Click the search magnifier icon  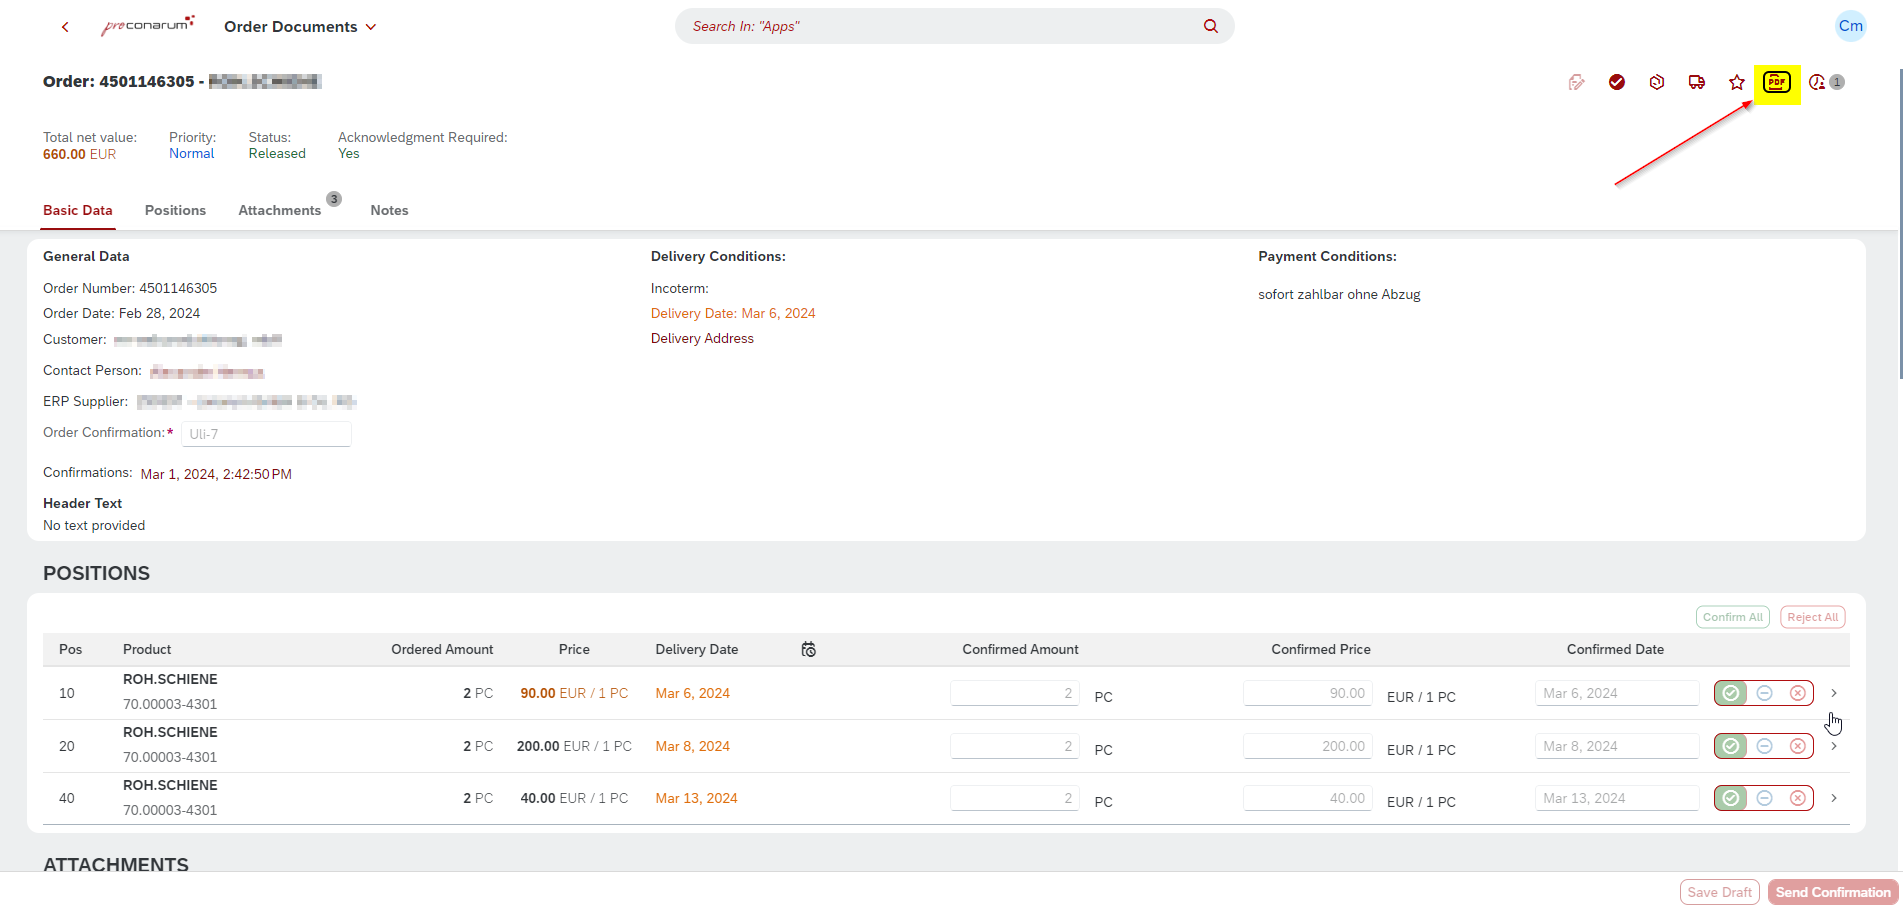[x=1211, y=26]
